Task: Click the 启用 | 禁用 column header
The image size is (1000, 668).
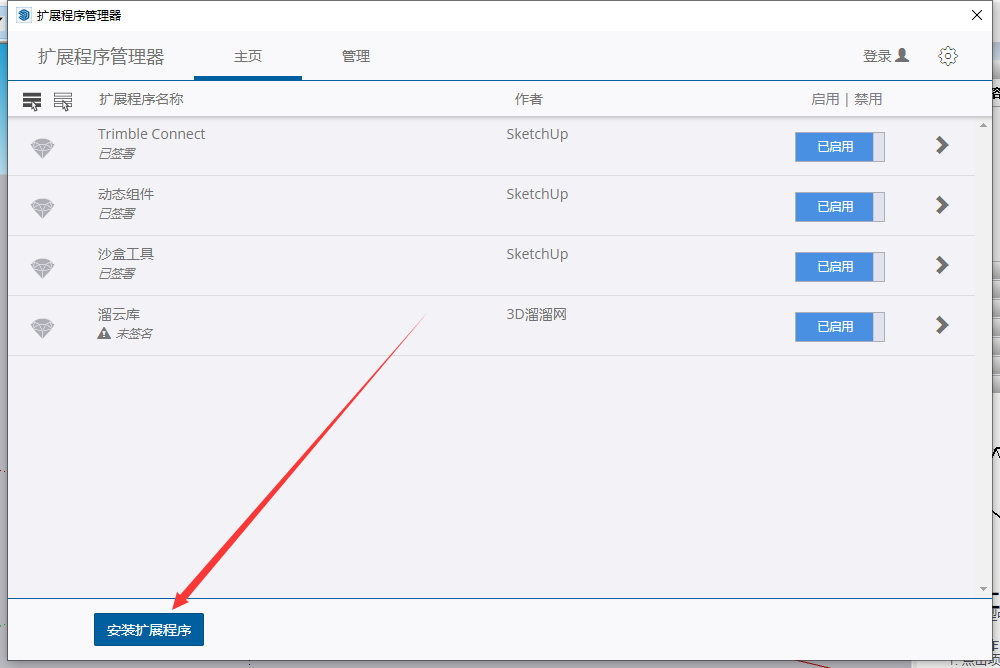Action: coord(846,99)
